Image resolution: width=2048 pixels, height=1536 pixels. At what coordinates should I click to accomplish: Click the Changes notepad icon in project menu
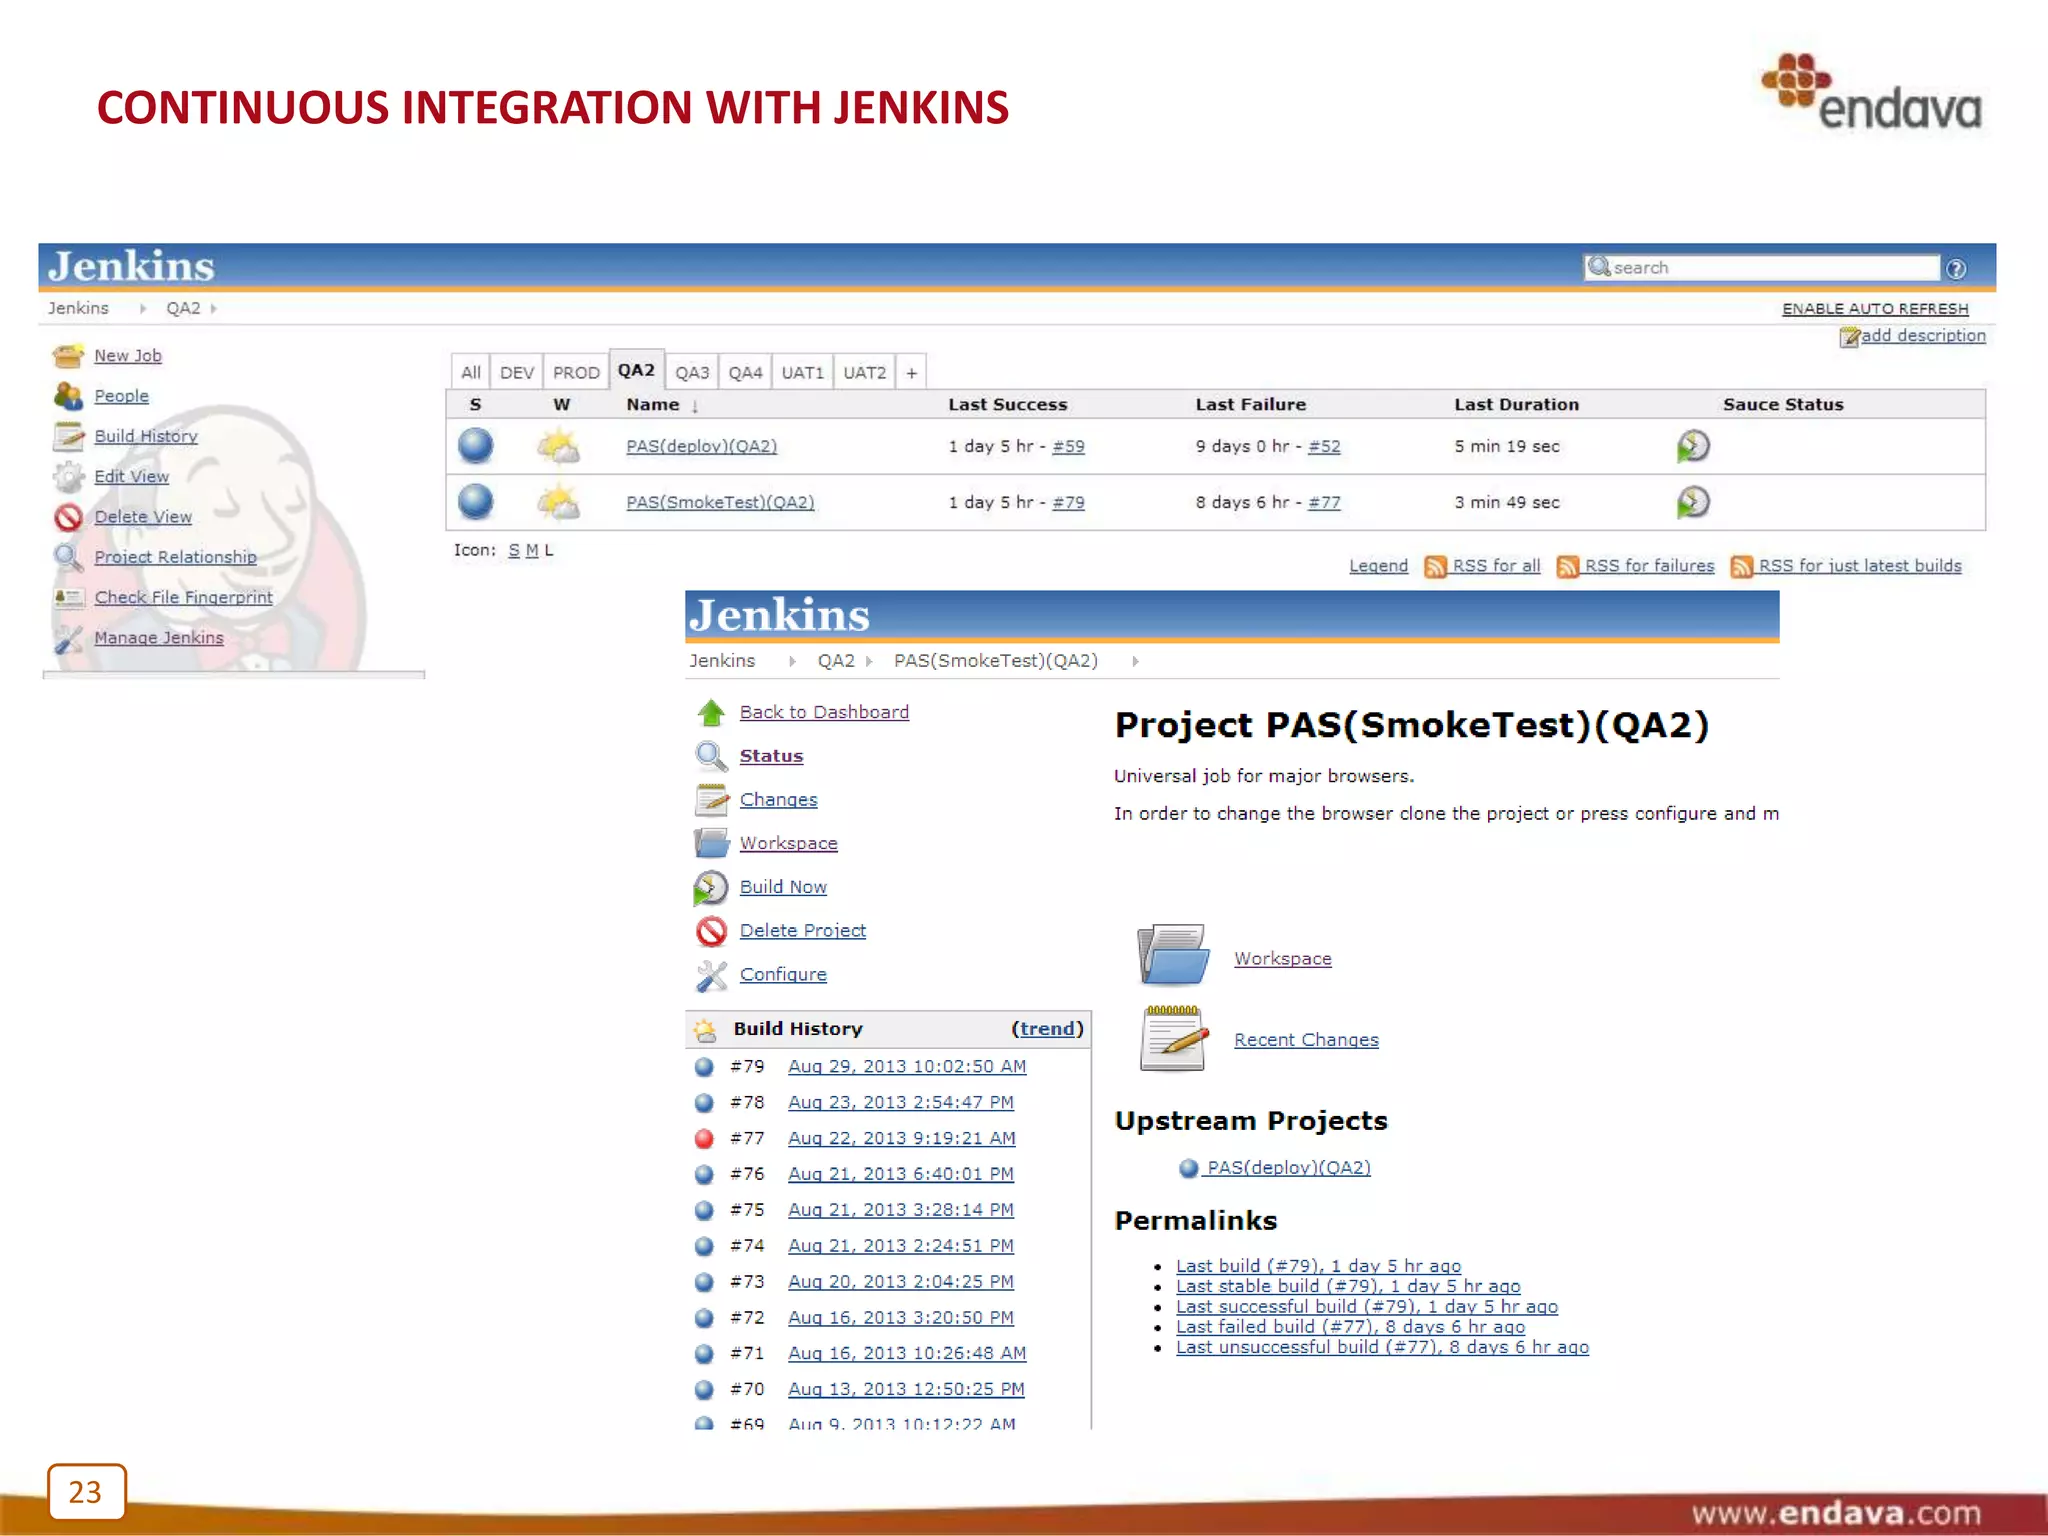711,800
